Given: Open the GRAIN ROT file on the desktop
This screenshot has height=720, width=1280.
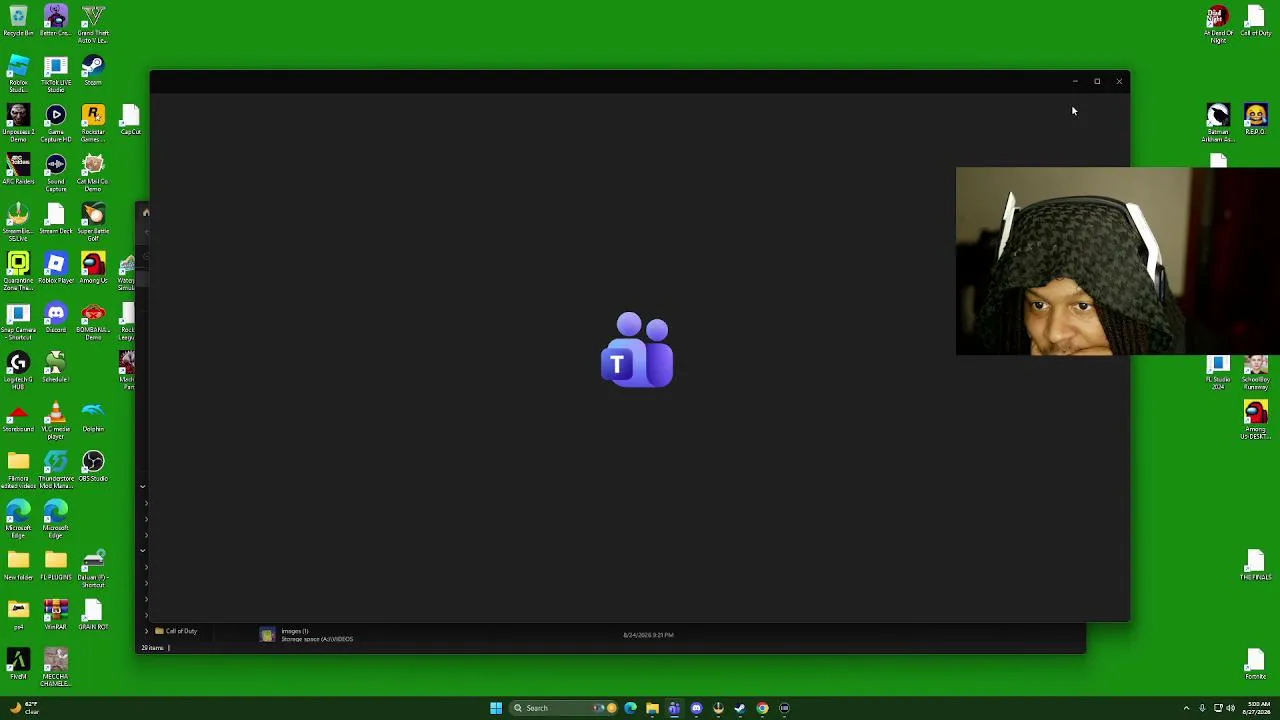Looking at the screenshot, I should point(93,614).
